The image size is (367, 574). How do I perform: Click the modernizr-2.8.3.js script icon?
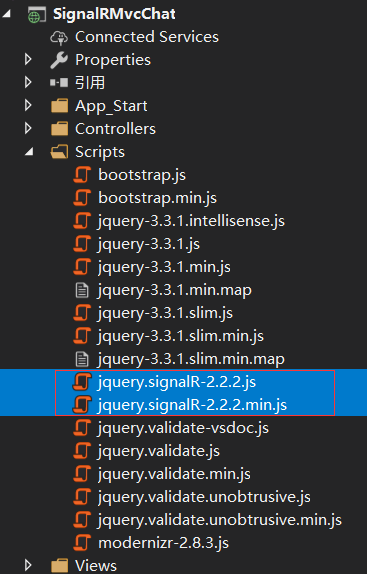[82, 543]
